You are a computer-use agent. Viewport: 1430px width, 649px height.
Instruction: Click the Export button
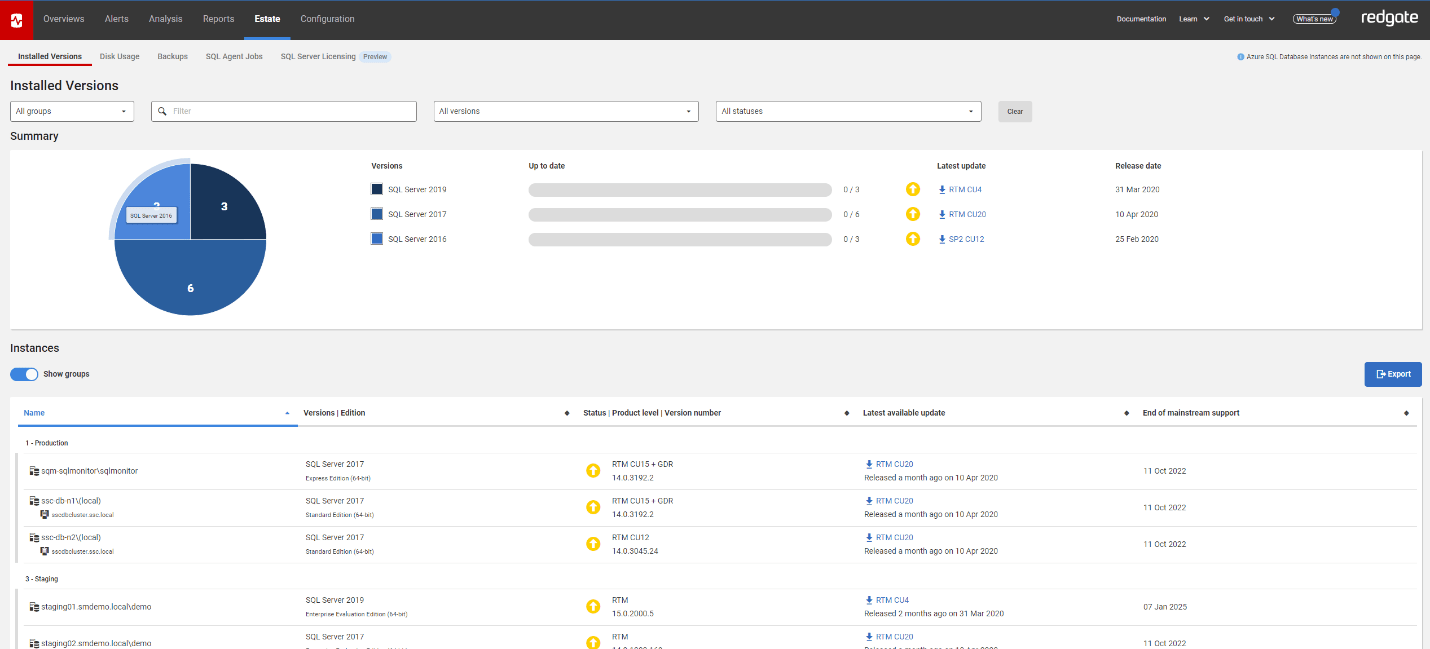tap(1393, 374)
